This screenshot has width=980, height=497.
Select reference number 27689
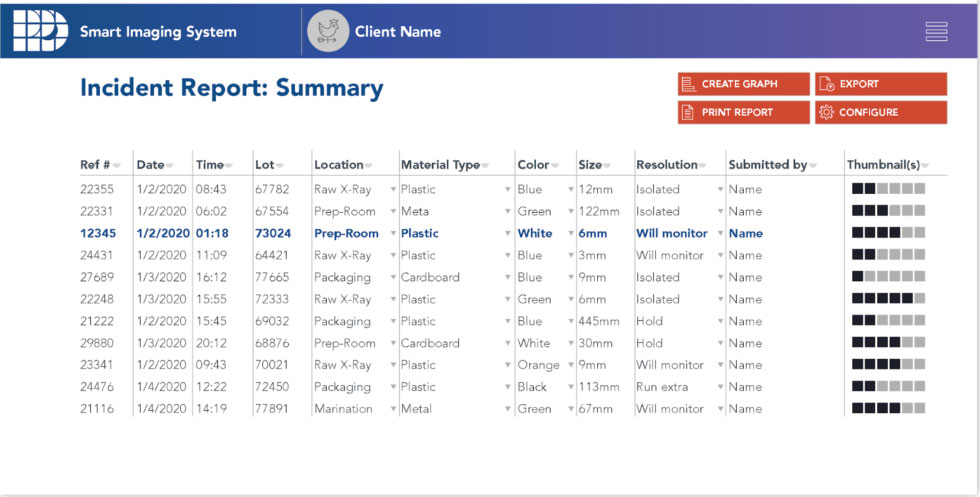97,277
